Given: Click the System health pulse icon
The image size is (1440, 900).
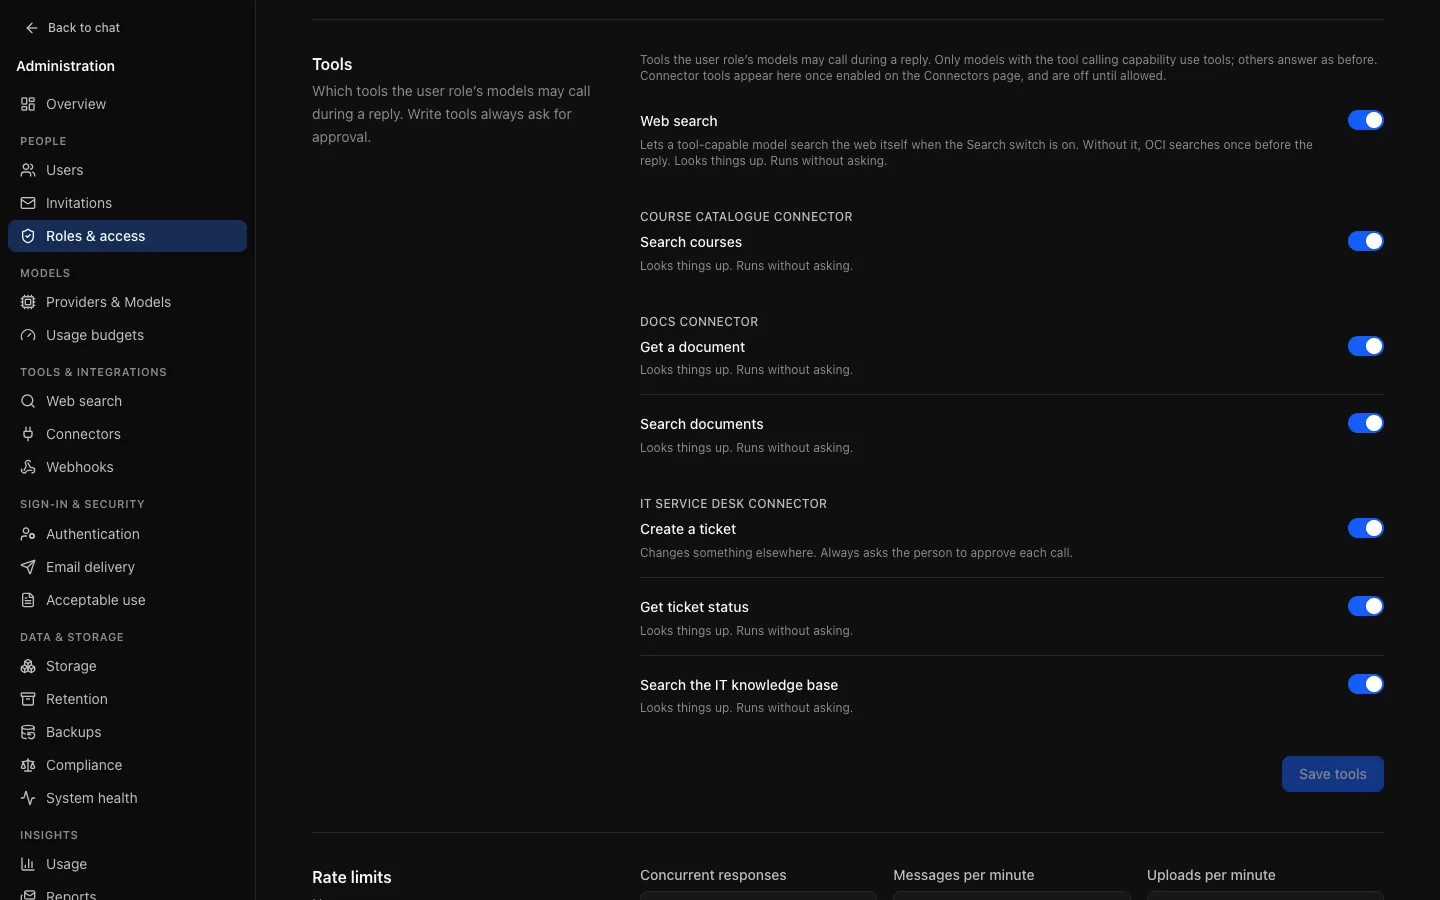Looking at the screenshot, I should point(28,798).
